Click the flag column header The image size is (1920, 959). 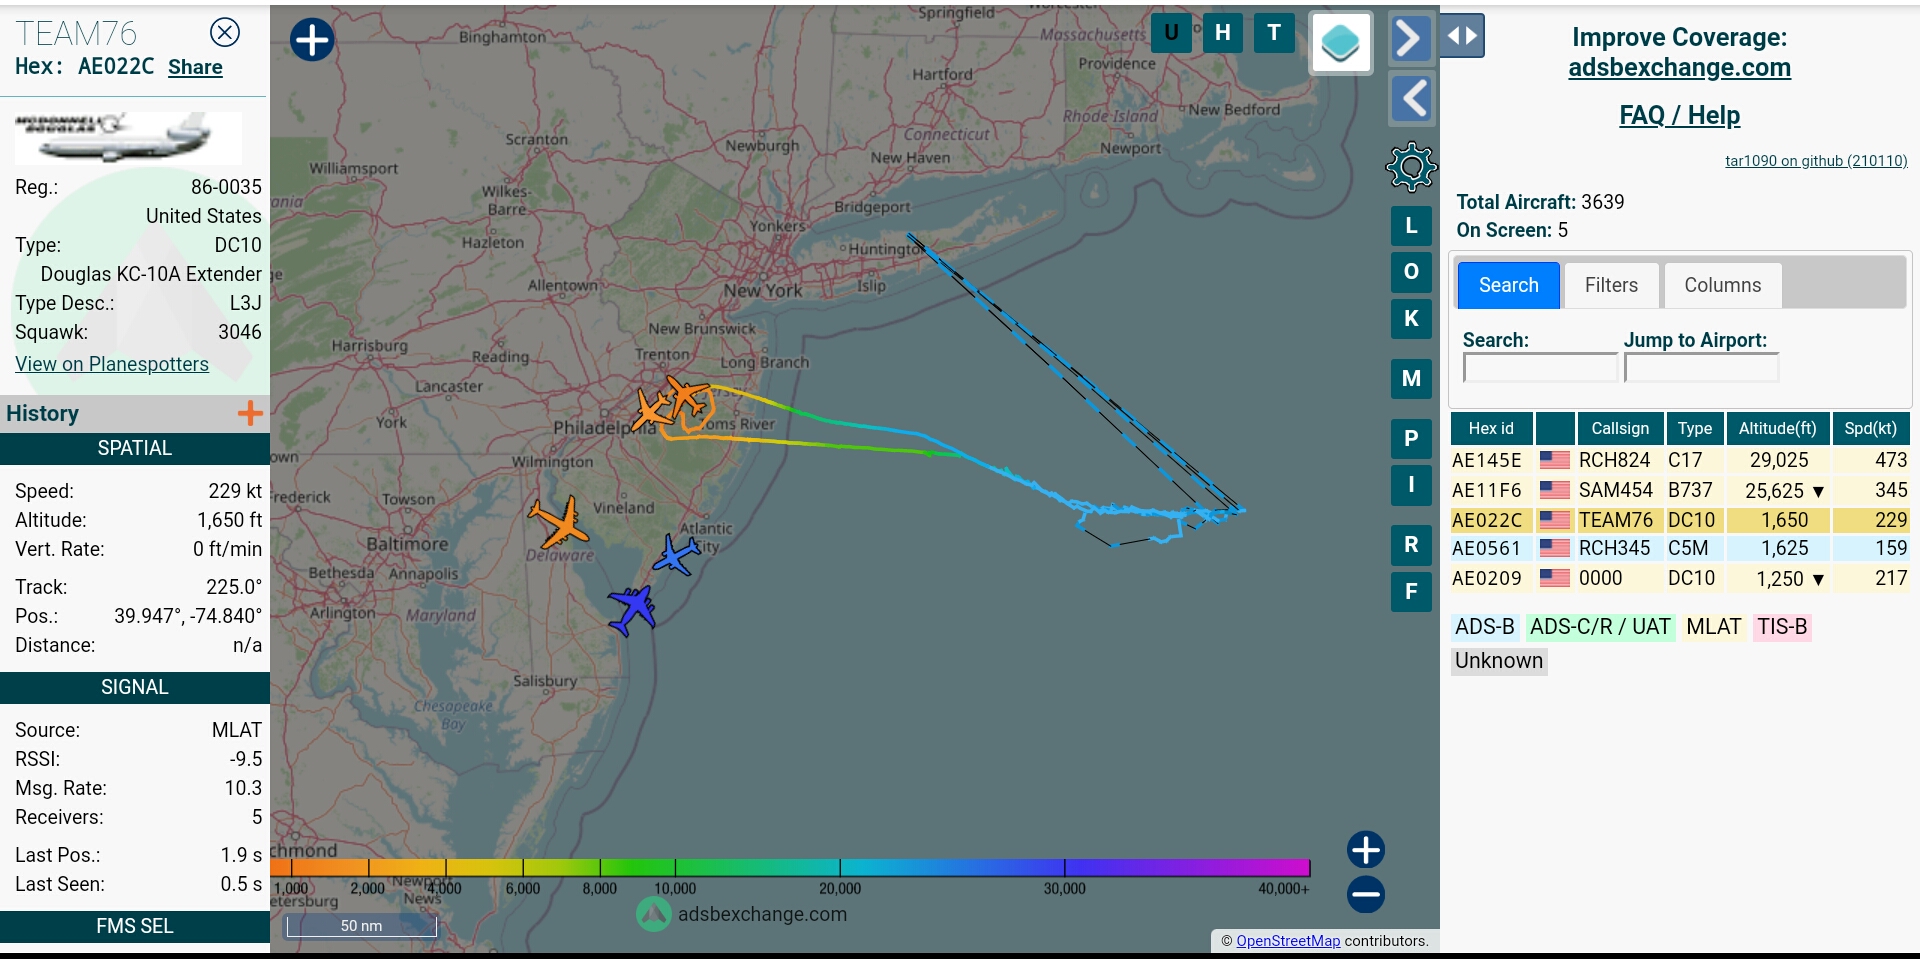(1555, 428)
